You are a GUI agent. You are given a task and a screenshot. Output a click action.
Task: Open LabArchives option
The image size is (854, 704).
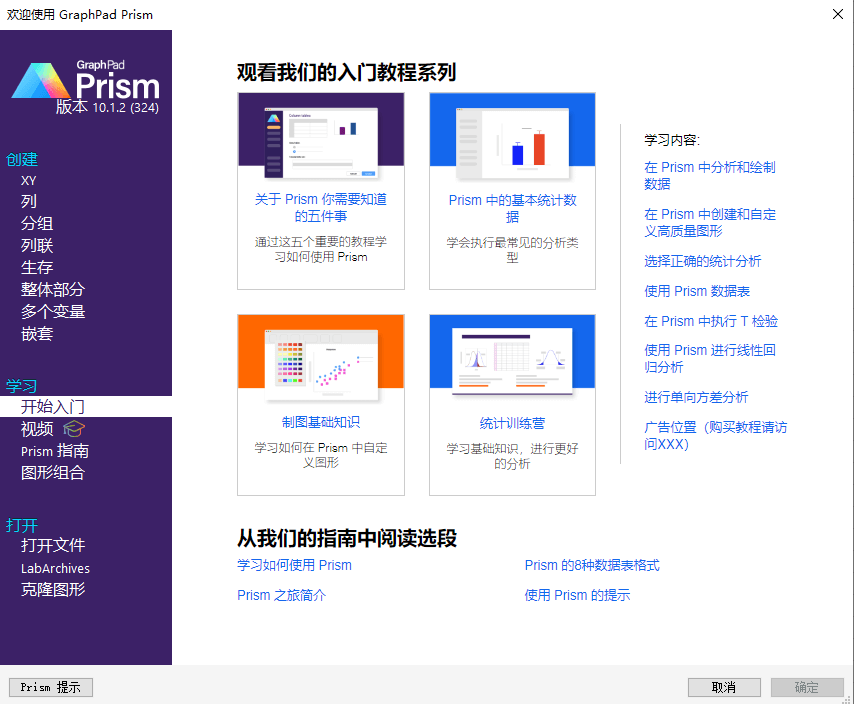pos(56,568)
